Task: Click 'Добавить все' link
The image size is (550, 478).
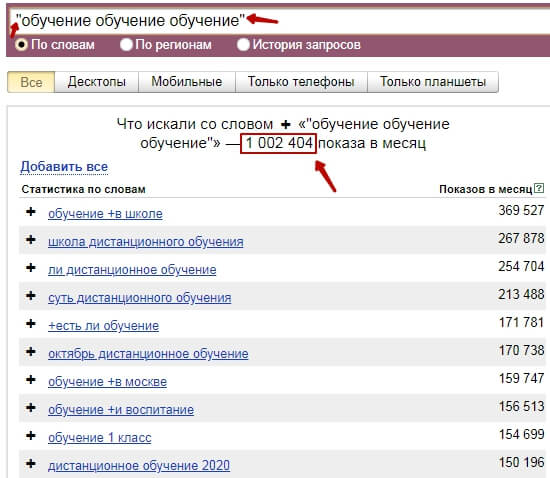Action: pos(64,167)
